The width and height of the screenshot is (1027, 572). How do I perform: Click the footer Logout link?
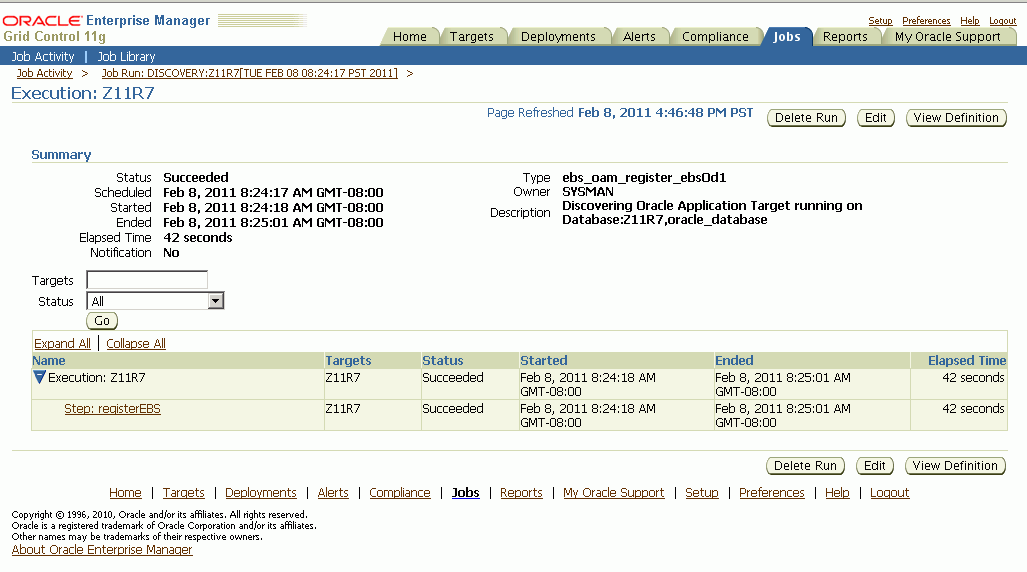click(x=889, y=493)
